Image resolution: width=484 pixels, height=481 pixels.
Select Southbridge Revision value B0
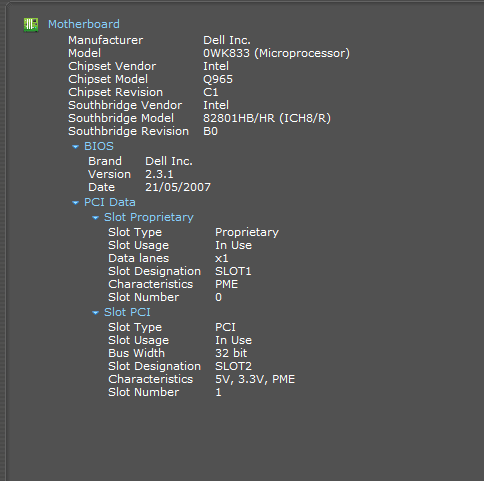(x=210, y=131)
